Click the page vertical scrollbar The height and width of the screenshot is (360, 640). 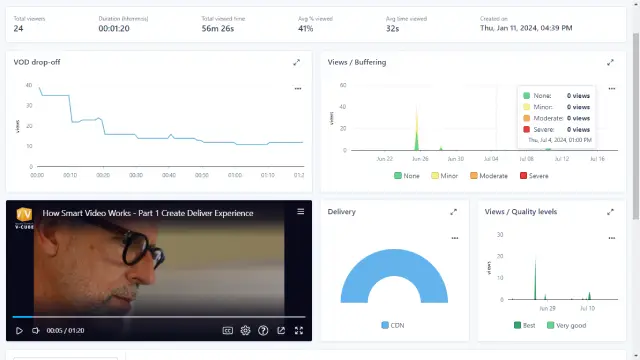point(636,127)
